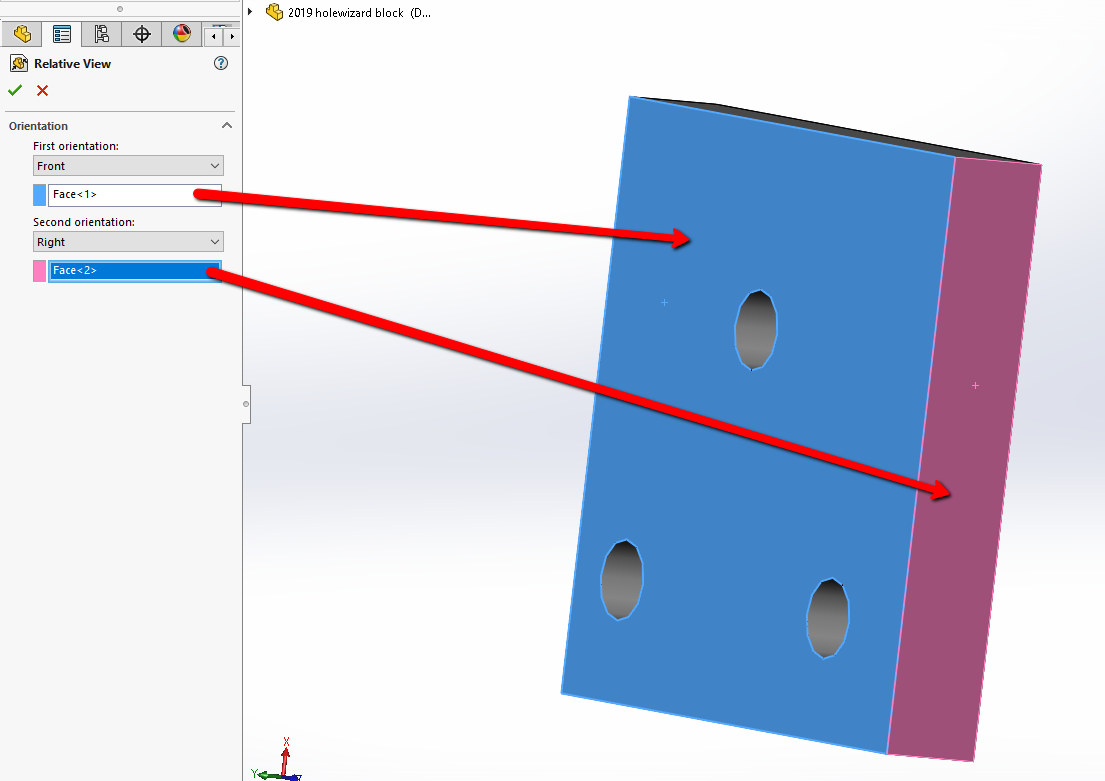1105x781 pixels.
Task: Click the panel collapse handle on the splitter
Action: 246,404
